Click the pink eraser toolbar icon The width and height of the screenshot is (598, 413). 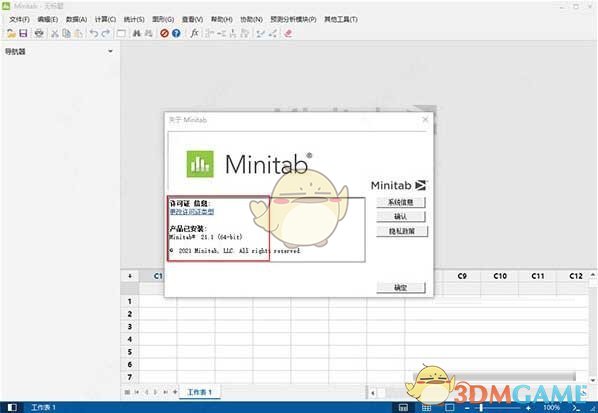coord(288,34)
